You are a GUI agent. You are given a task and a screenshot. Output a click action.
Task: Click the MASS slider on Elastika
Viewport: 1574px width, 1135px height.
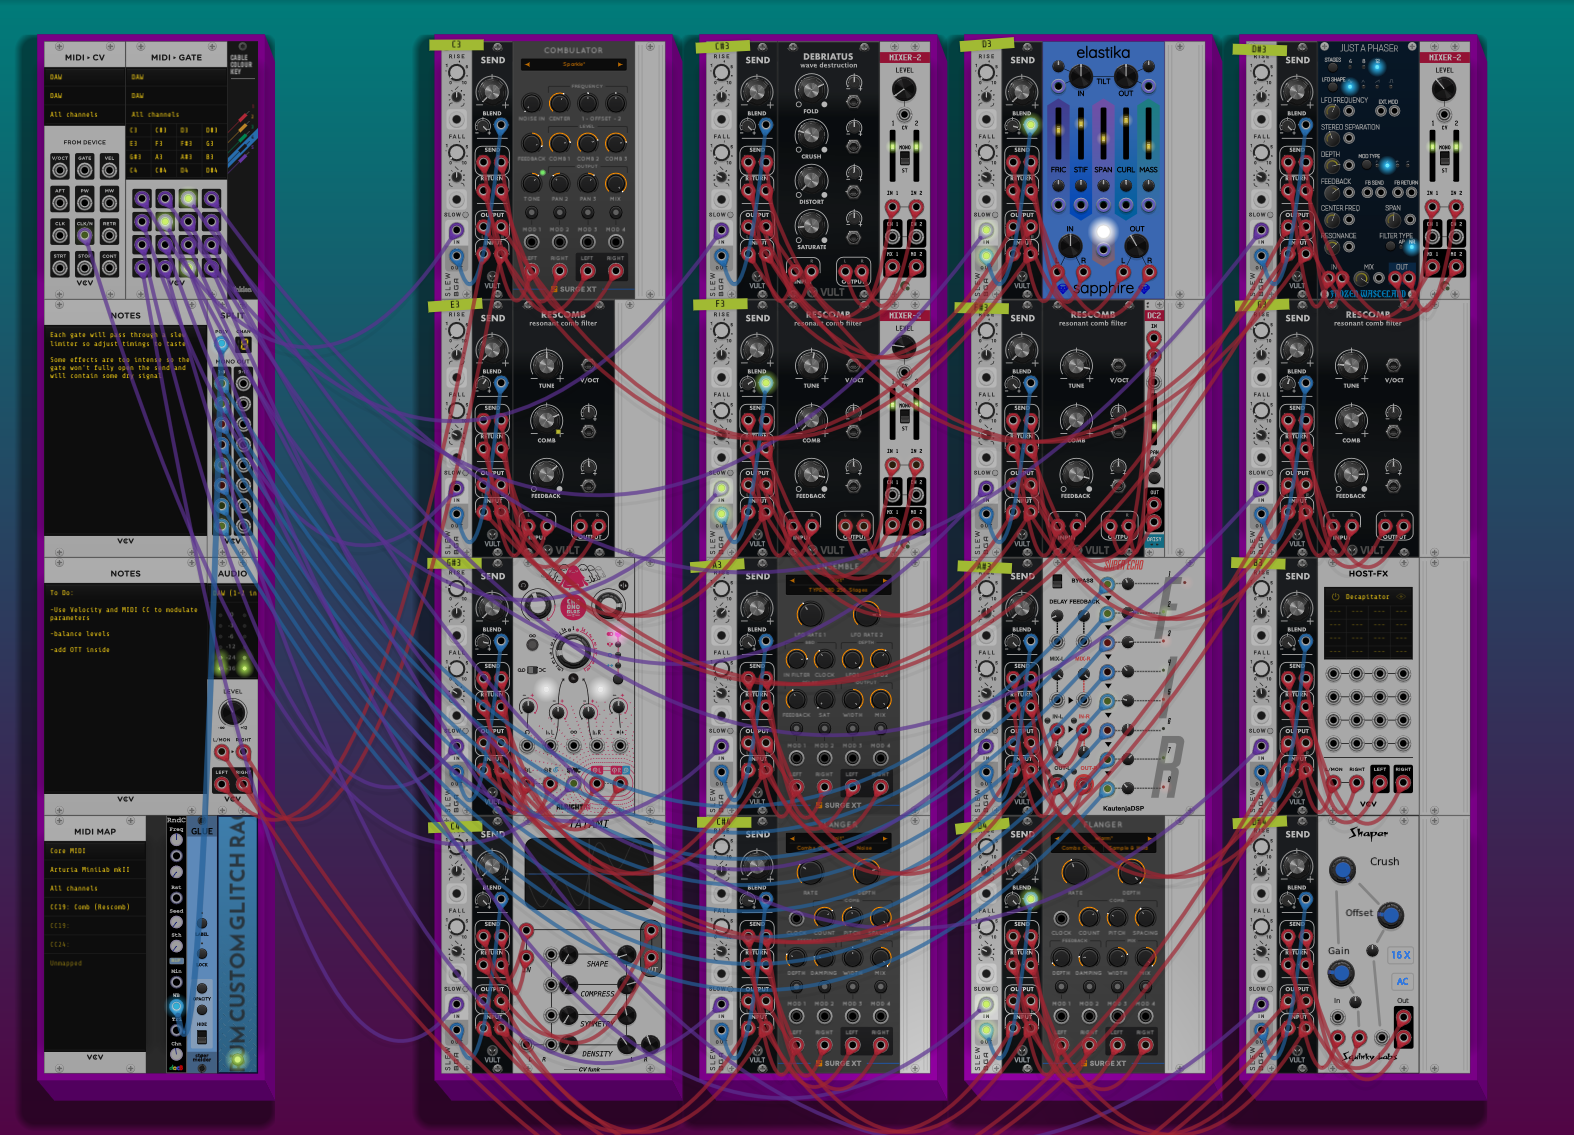pos(1148,133)
